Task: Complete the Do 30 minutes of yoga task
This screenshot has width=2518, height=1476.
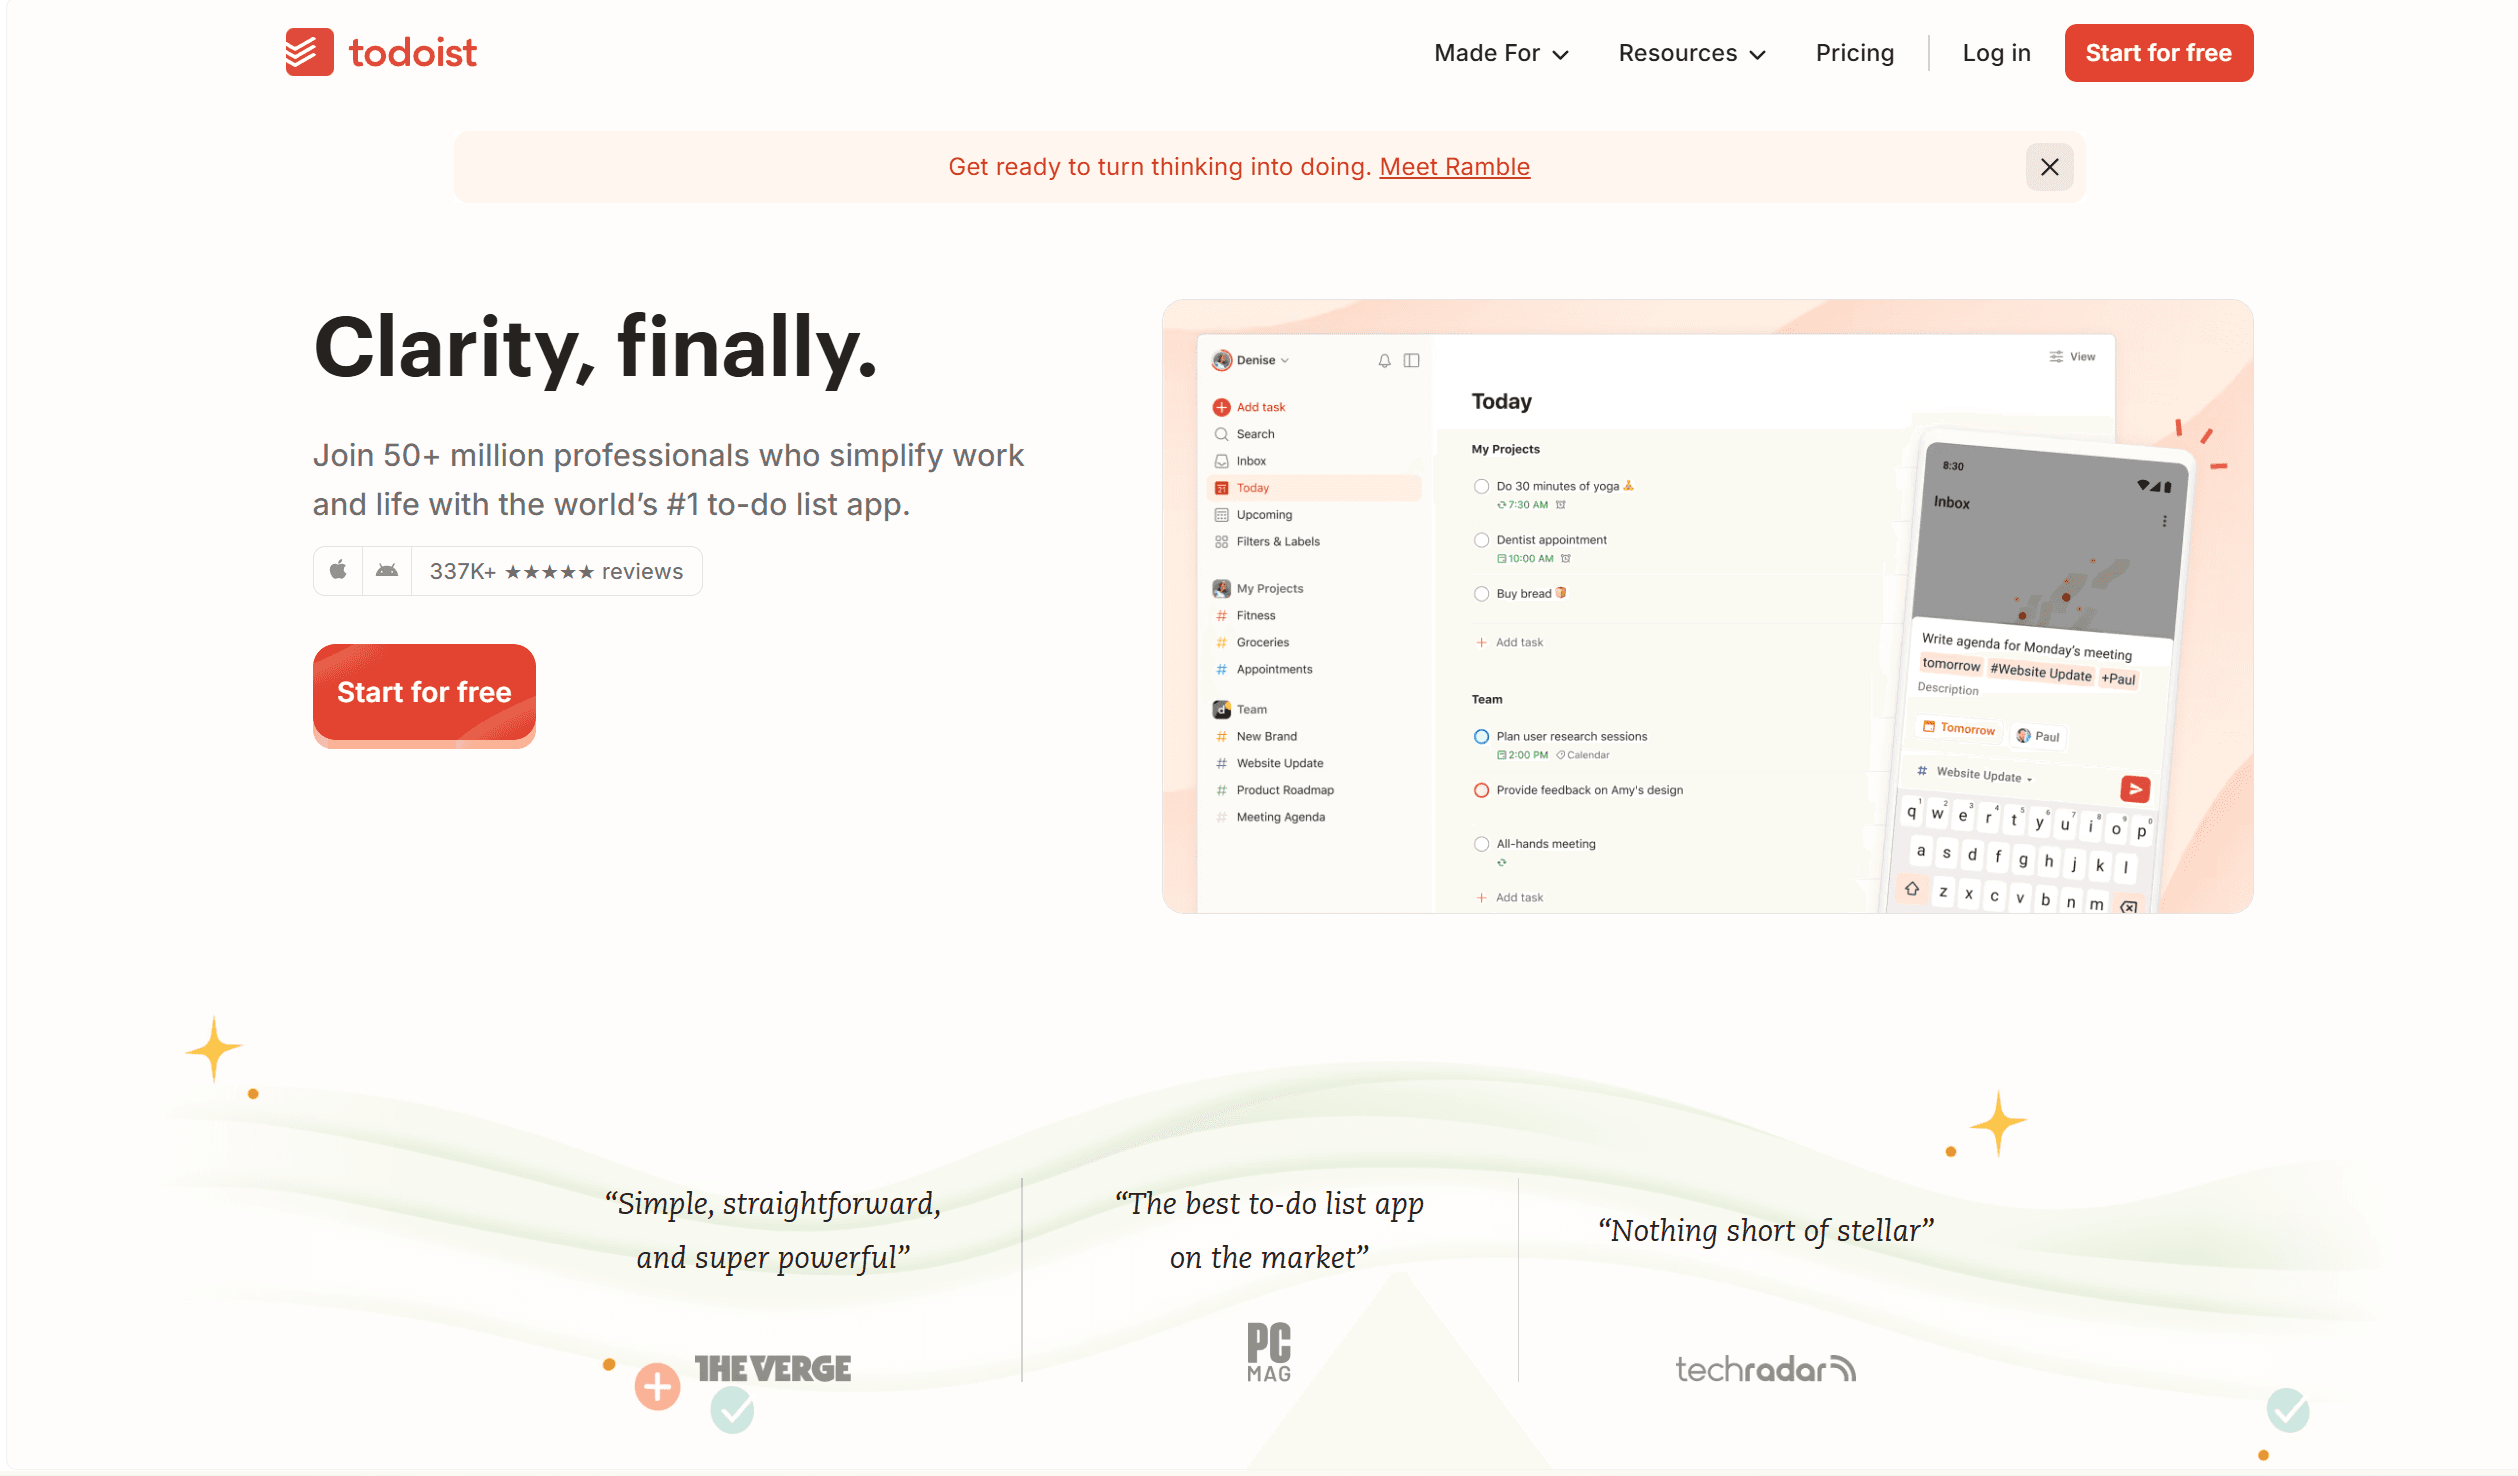Action: click(1481, 487)
